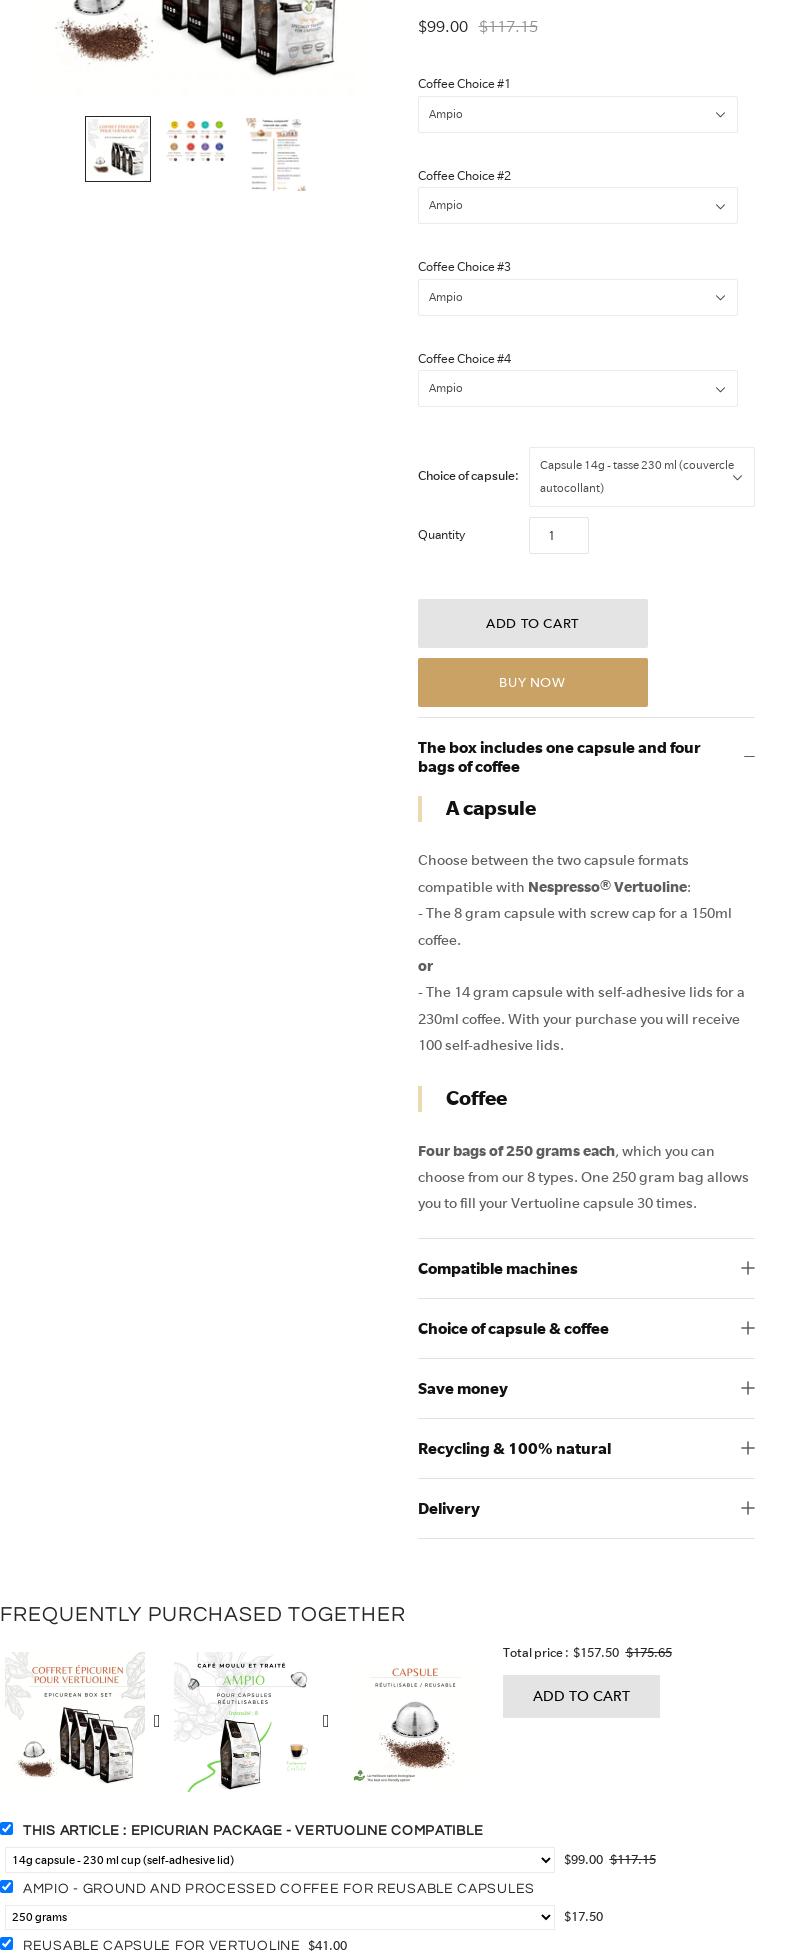Image resolution: width=785 pixels, height=1959 pixels.
Task: Click plus icon next to Delivery
Action: (747, 1508)
